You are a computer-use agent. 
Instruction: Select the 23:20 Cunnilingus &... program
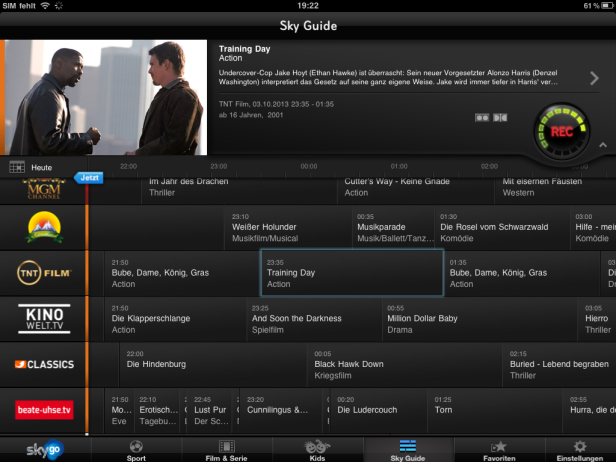(280, 410)
